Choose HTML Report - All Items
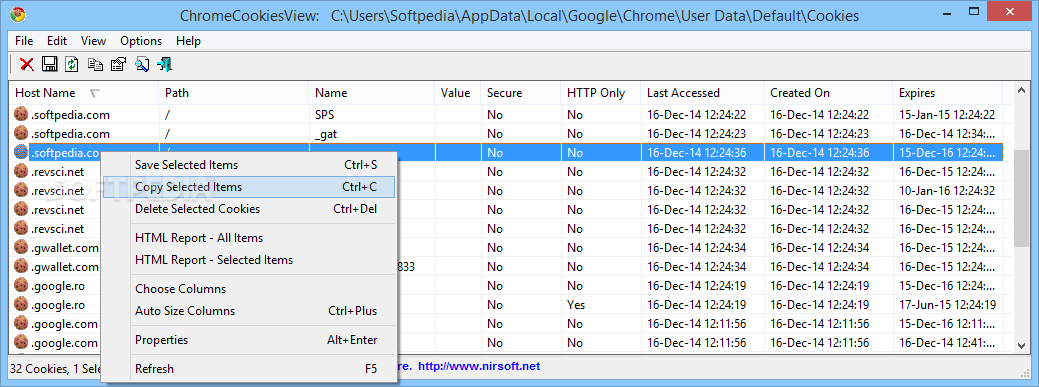 pyautogui.click(x=249, y=238)
